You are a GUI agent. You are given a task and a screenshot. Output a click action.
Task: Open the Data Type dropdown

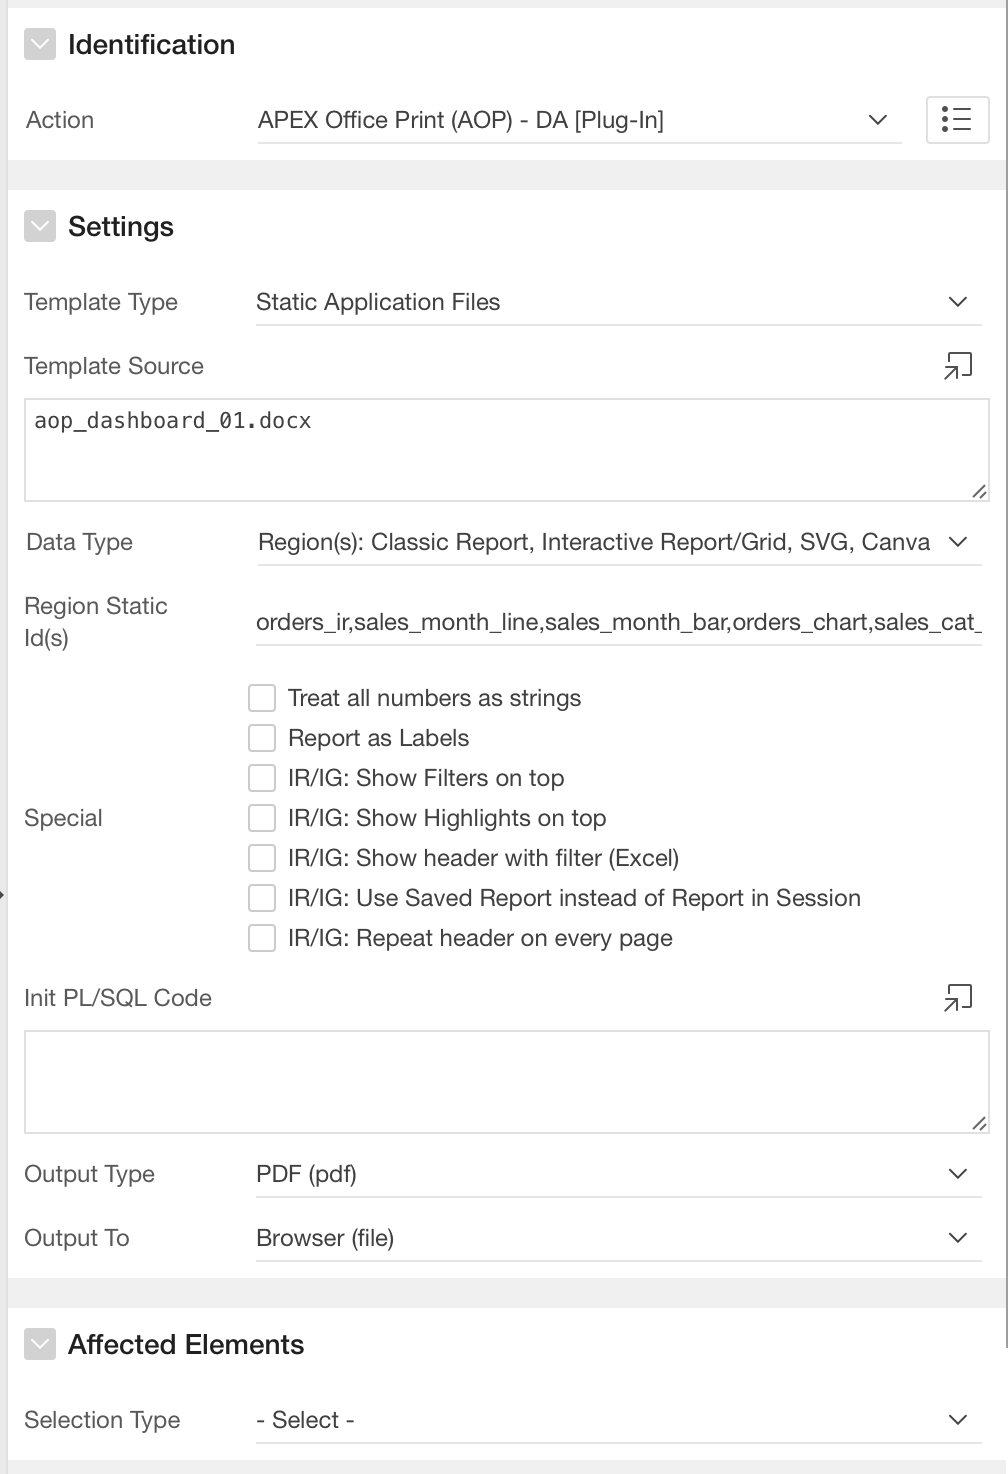coord(617,542)
